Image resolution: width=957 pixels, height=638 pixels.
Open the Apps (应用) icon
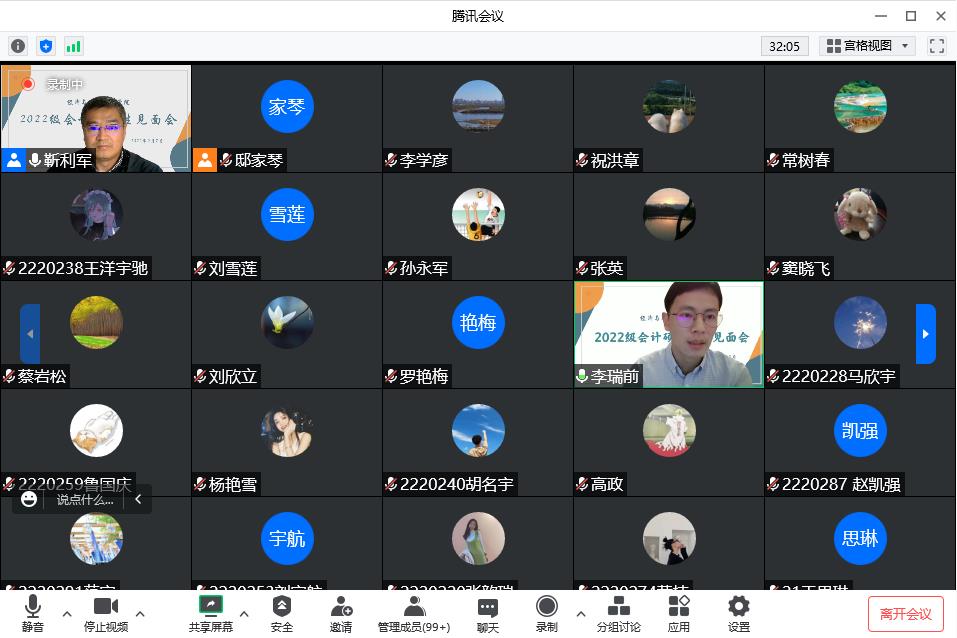point(679,612)
